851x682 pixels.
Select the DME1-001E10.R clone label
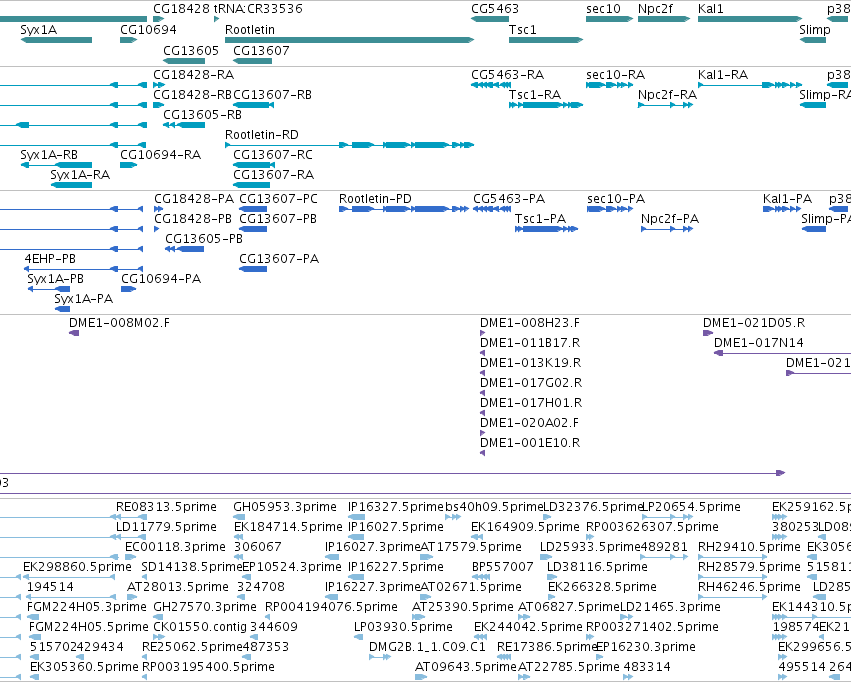(x=530, y=444)
